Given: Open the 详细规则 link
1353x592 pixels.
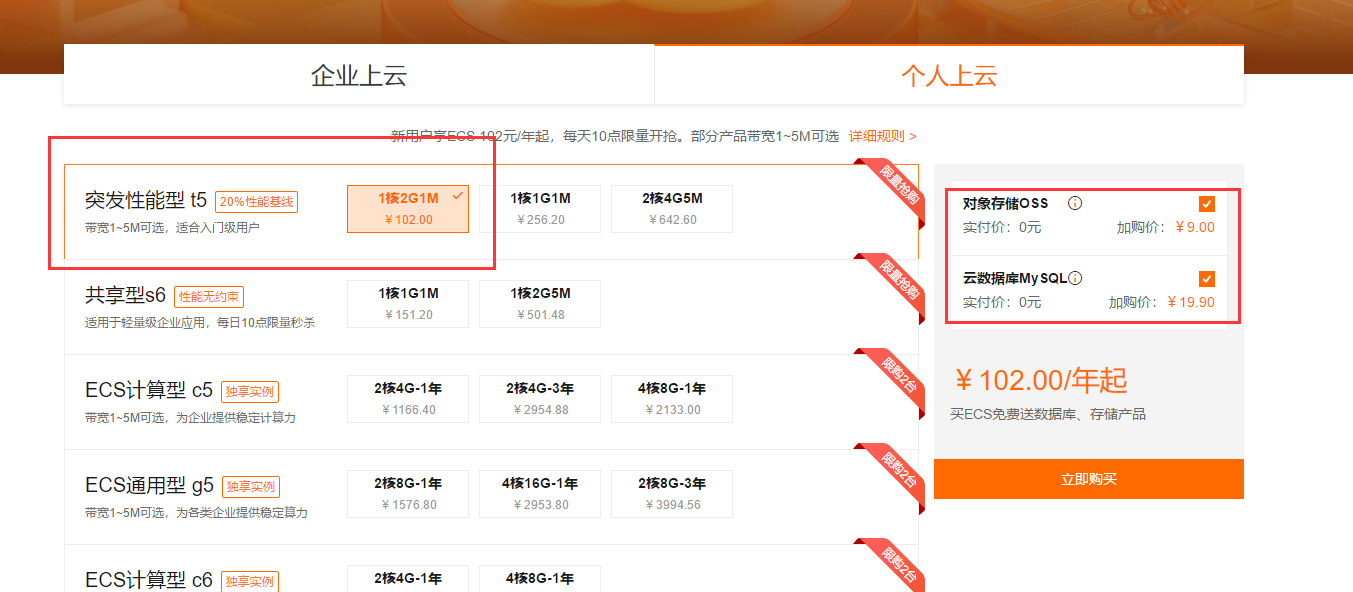Looking at the screenshot, I should [x=883, y=136].
